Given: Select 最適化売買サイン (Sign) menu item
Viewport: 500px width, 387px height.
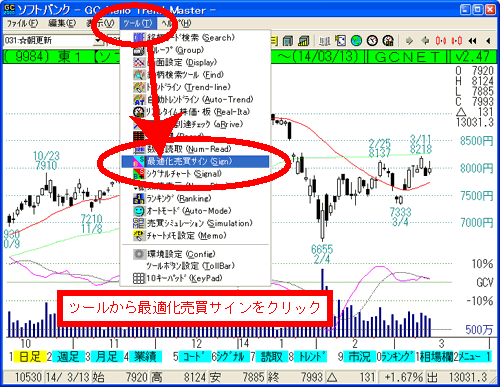Looking at the screenshot, I should pos(195,161).
